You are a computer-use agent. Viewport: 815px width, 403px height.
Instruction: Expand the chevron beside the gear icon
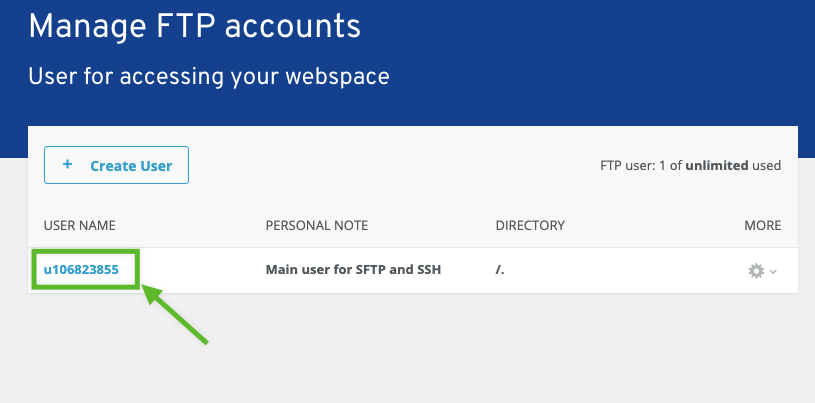click(773, 272)
